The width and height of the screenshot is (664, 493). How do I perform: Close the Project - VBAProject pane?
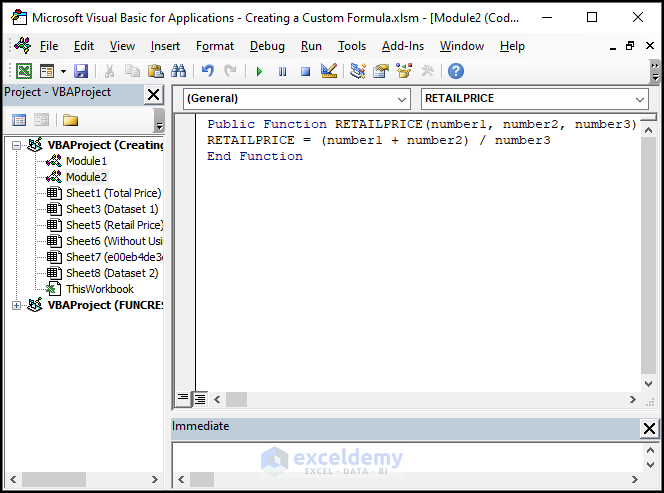point(153,94)
